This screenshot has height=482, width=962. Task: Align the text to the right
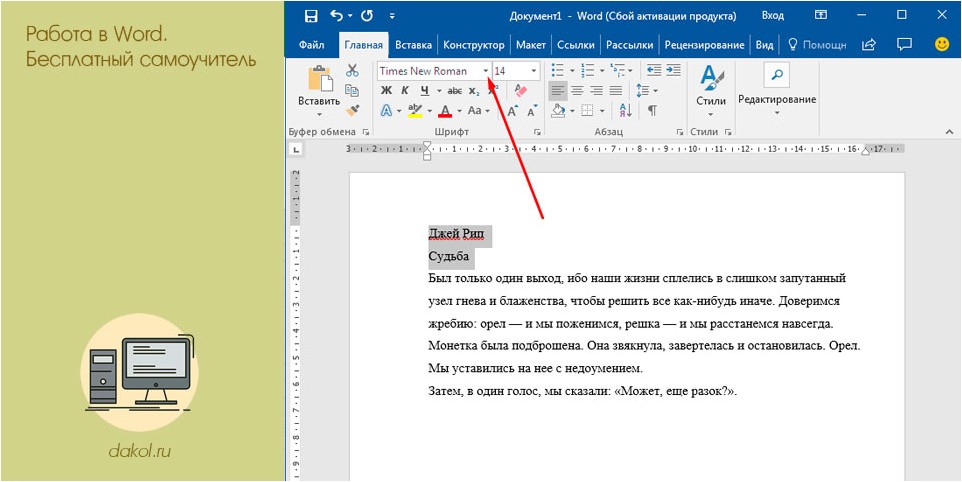(x=596, y=91)
